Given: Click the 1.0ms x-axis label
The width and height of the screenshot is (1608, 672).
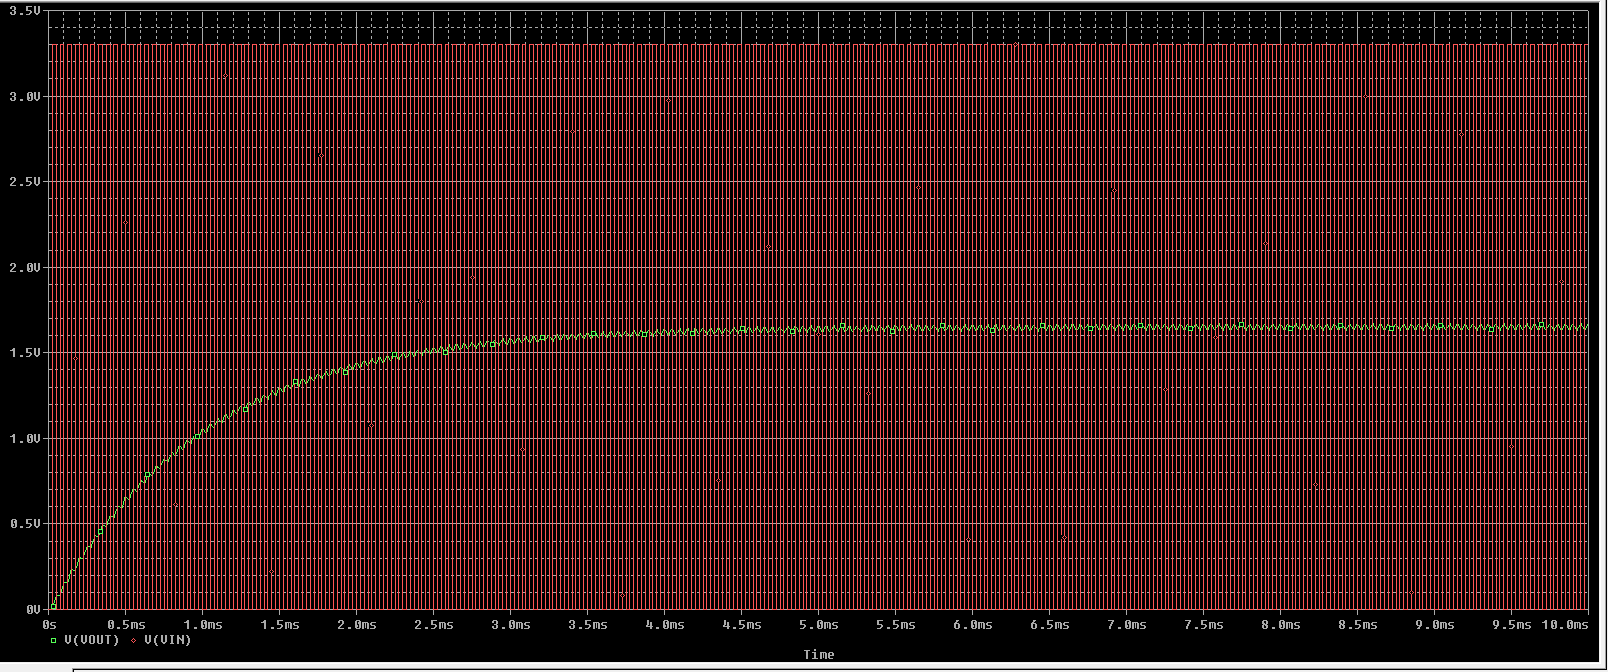Looking at the screenshot, I should (203, 625).
